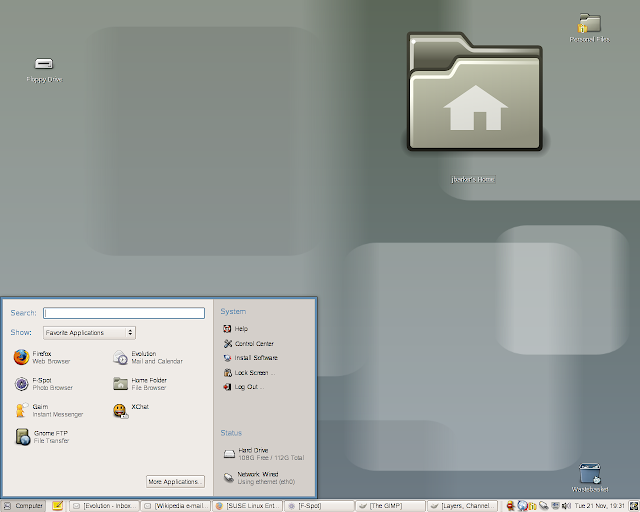Launch Firefox Web Browser from favorites
Screen dimensions: 640x512
click(x=42, y=357)
